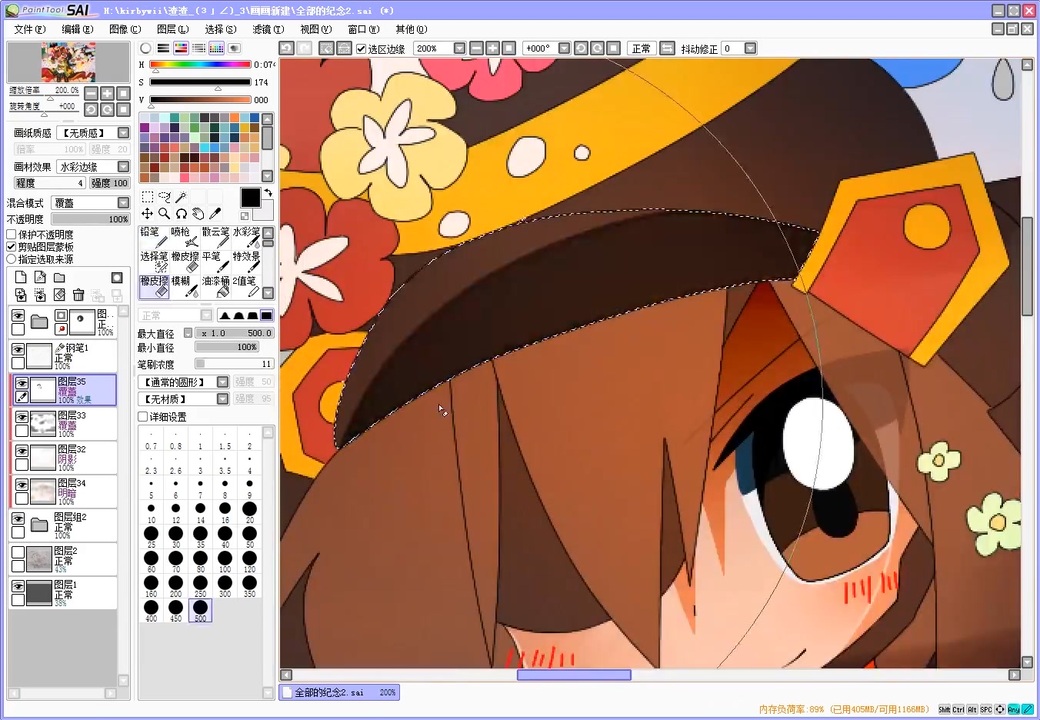Image resolution: width=1040 pixels, height=720 pixels.
Task: Open the rotation angle +000° dropdown
Action: coord(564,48)
